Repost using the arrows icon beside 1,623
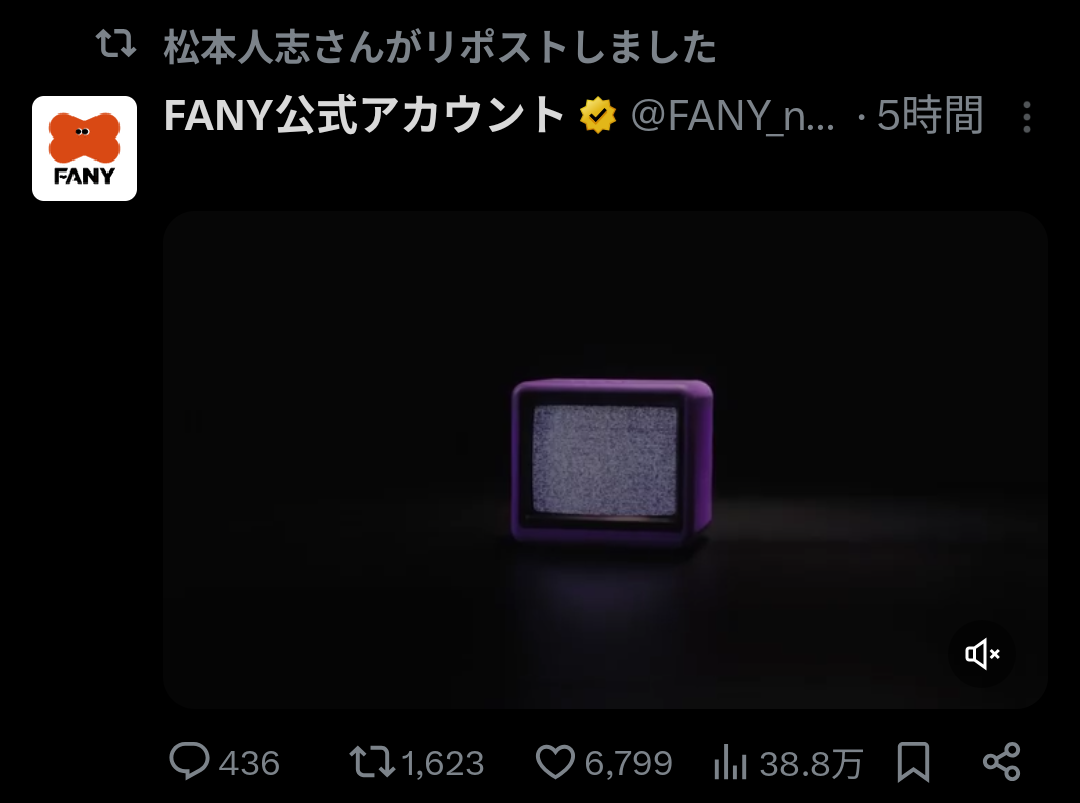The height and width of the screenshot is (803, 1080). click(372, 762)
